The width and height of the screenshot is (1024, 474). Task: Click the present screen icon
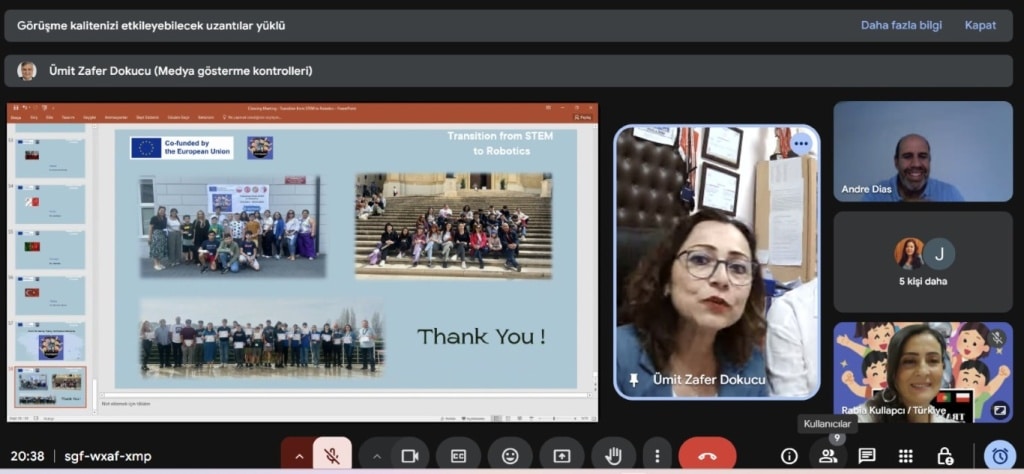(560, 456)
